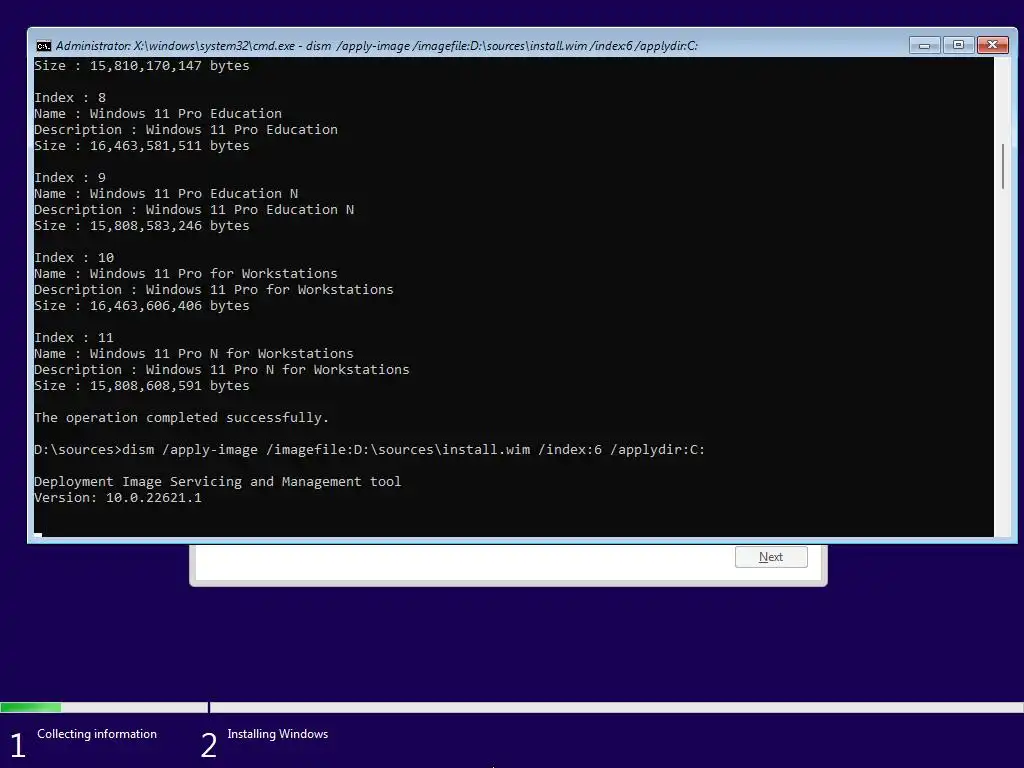Click size '16,463,606,406 bytes' line

[x=142, y=306]
